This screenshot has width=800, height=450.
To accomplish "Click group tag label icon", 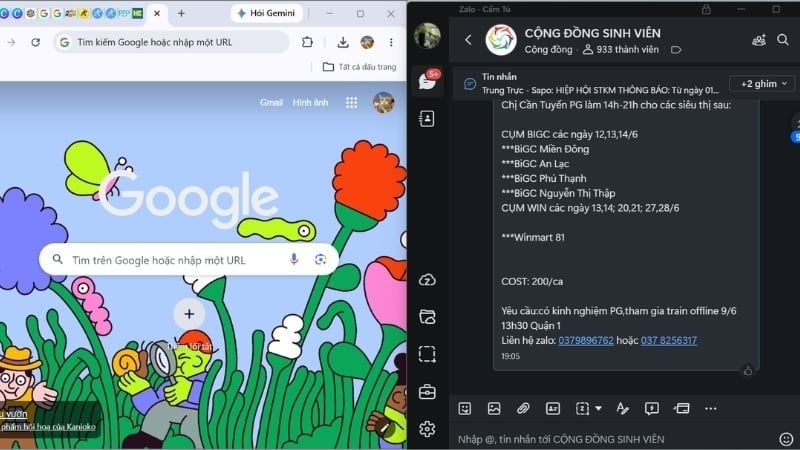I will 676,49.
